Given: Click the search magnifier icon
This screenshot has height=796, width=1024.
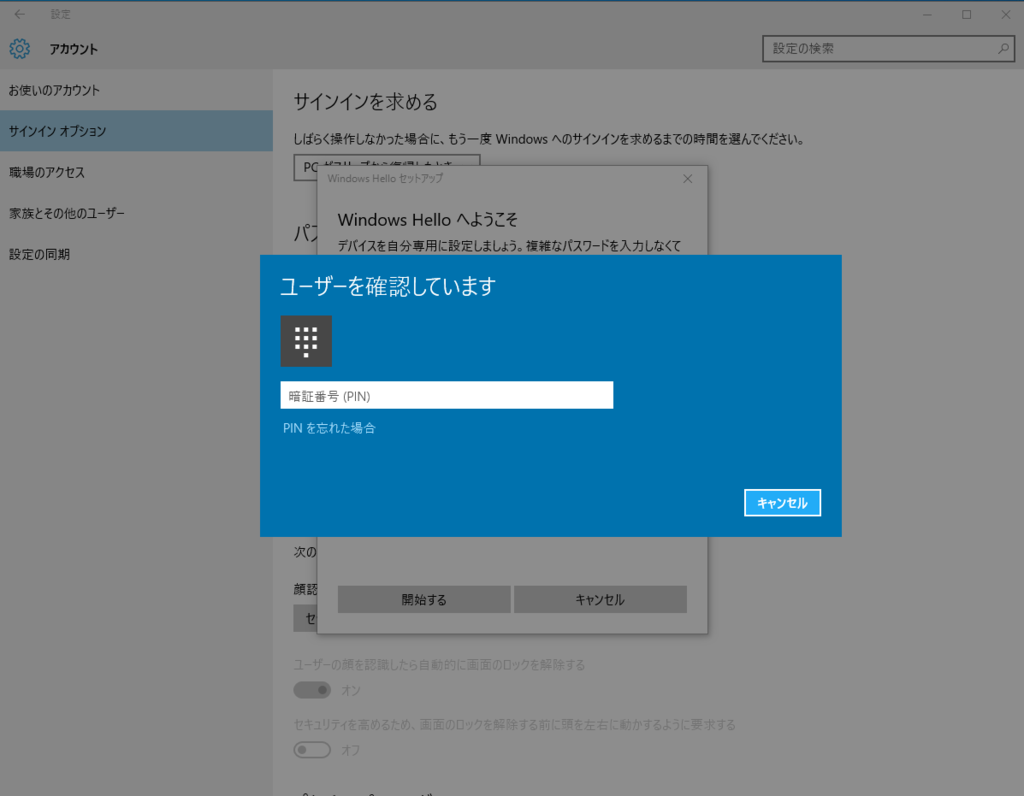Looking at the screenshot, I should pyautogui.click(x=1003, y=48).
